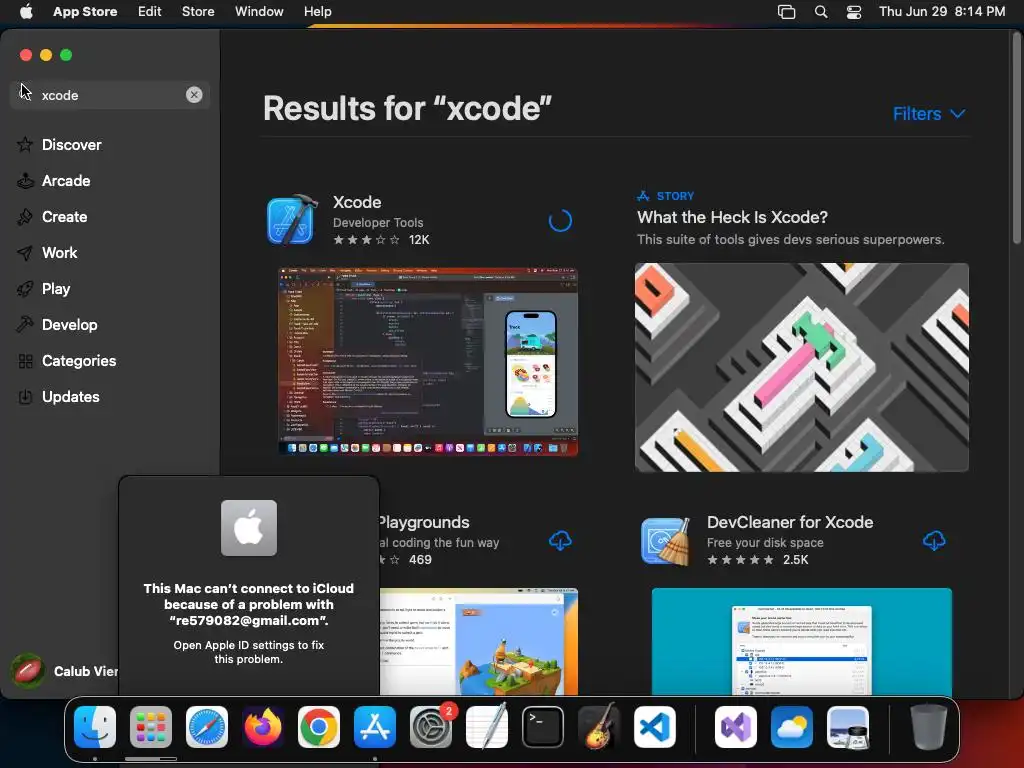Click "Developer Tools" under Xcode
This screenshot has height=768, width=1024.
point(378,223)
